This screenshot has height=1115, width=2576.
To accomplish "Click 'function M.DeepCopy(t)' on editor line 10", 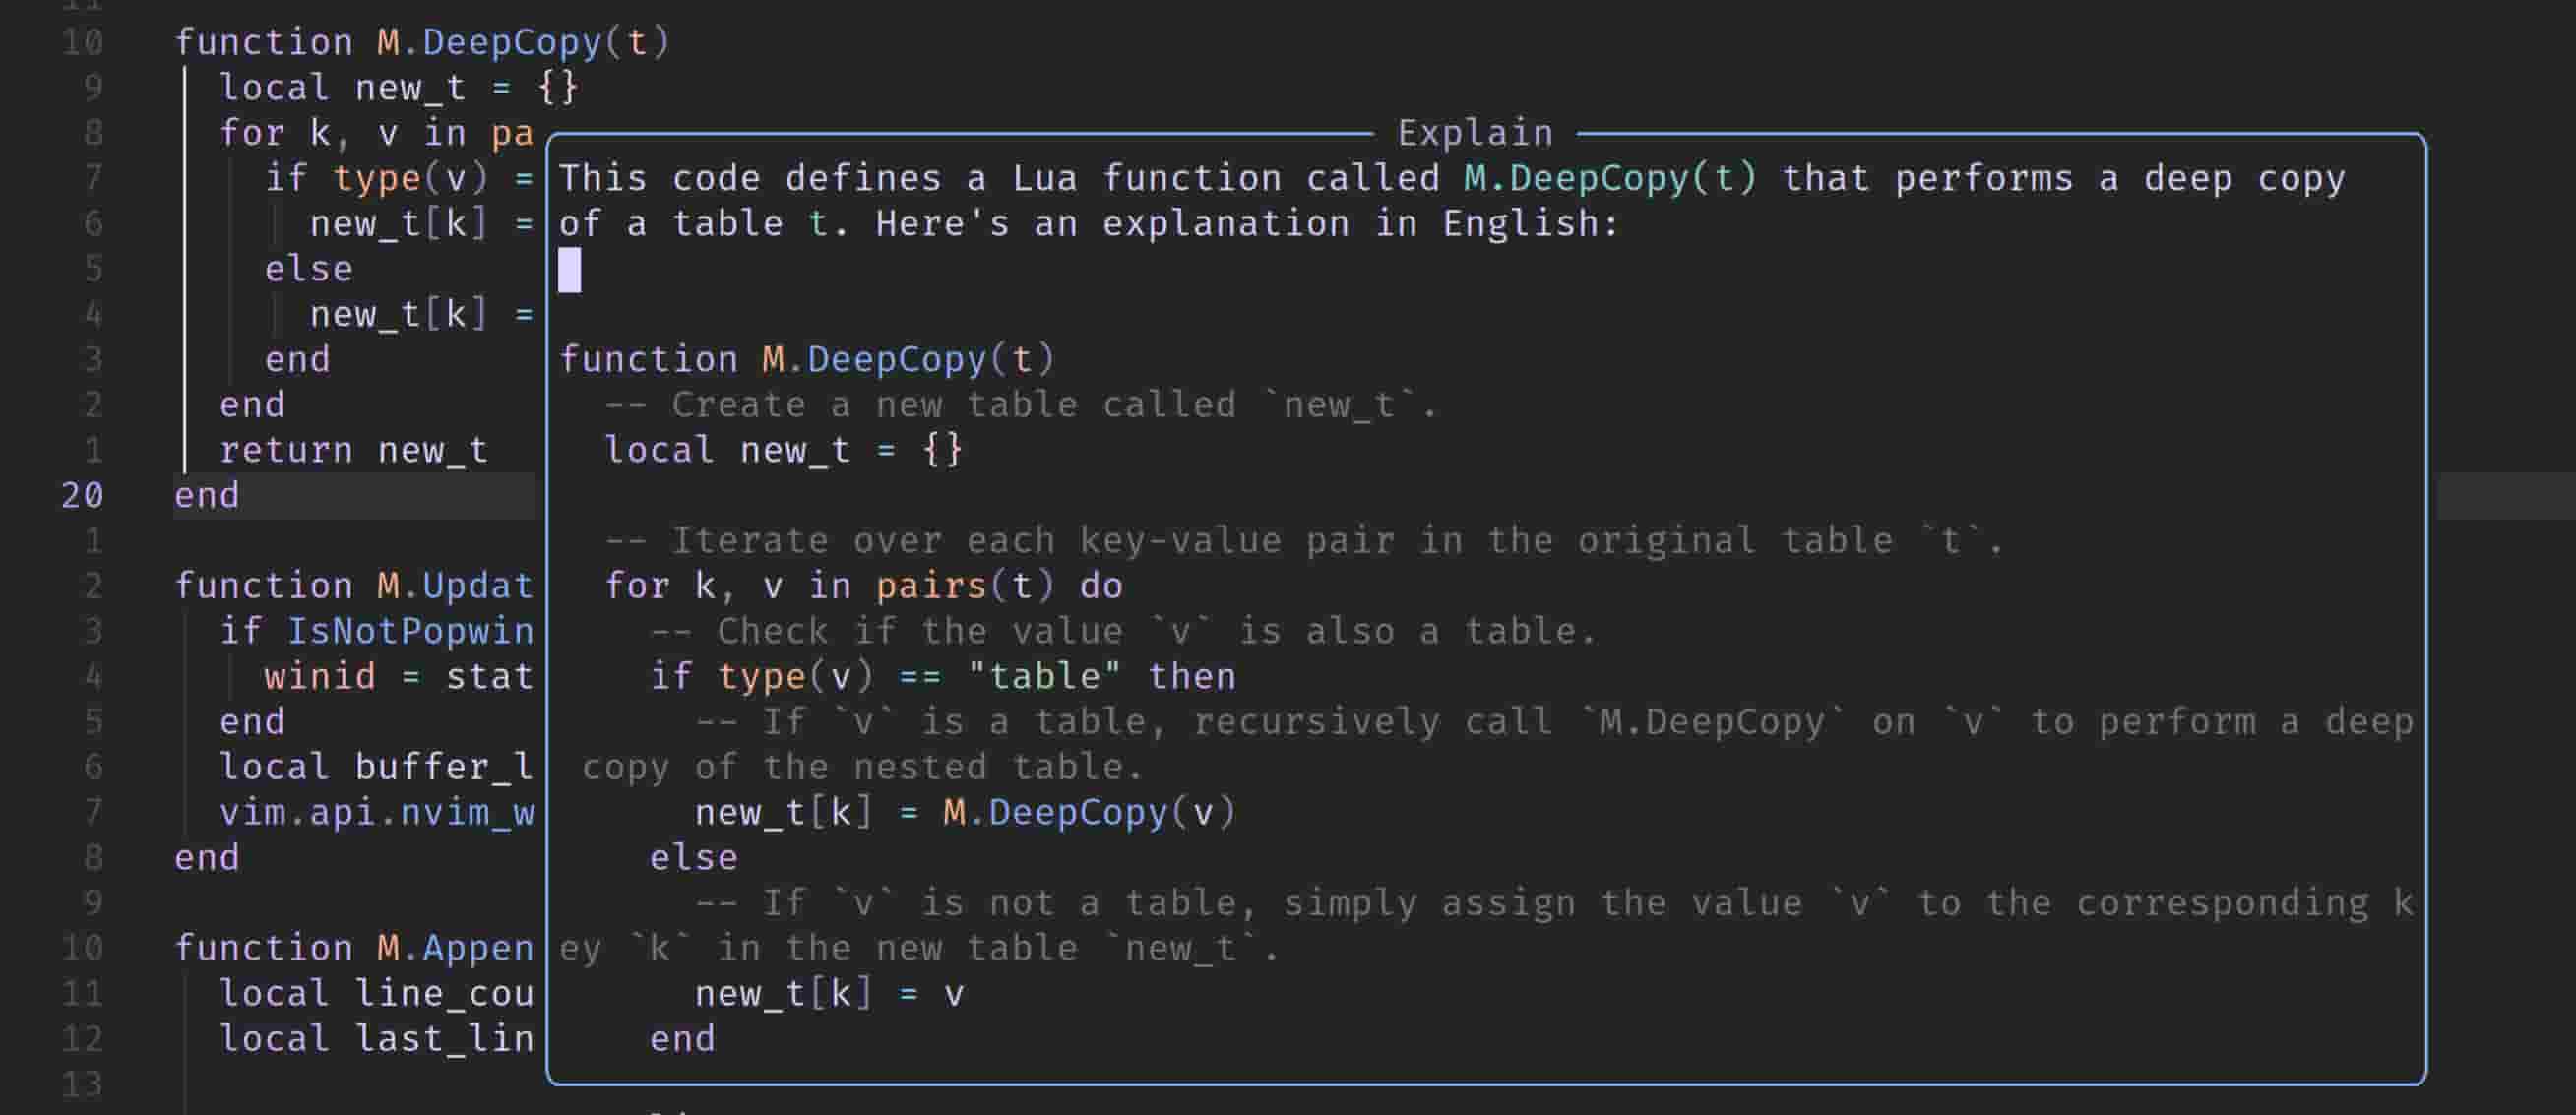I will pyautogui.click(x=421, y=42).
